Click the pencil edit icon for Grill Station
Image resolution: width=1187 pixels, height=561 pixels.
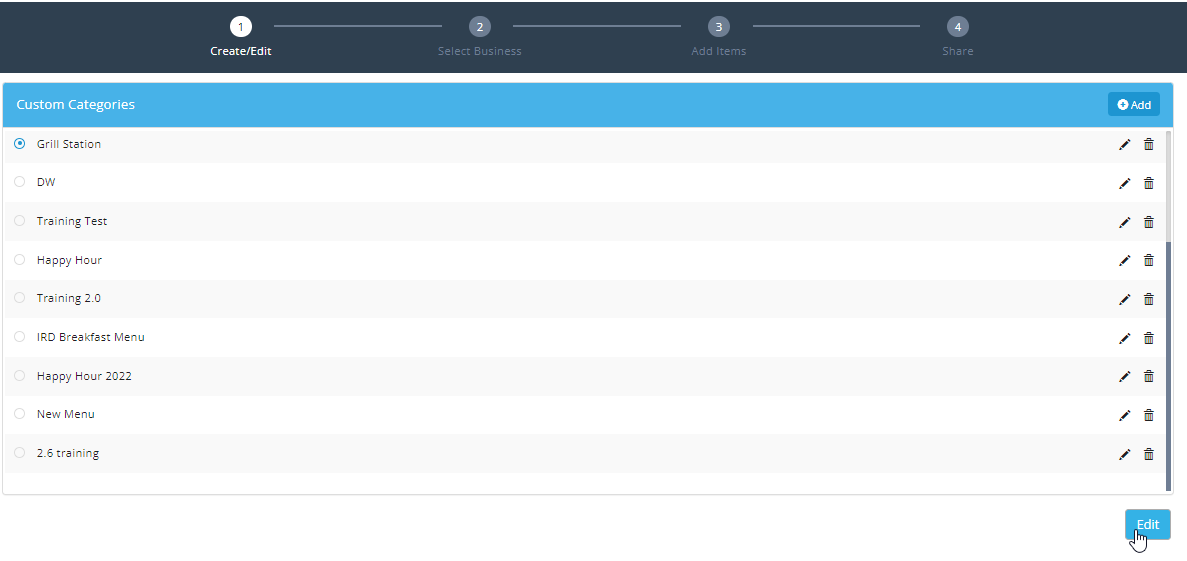pyautogui.click(x=1124, y=145)
